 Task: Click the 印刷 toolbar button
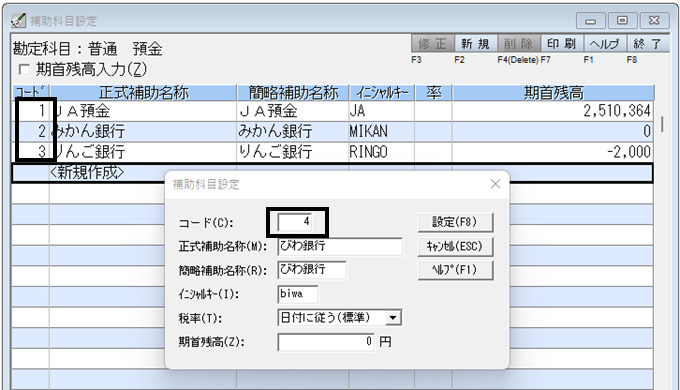click(561, 44)
